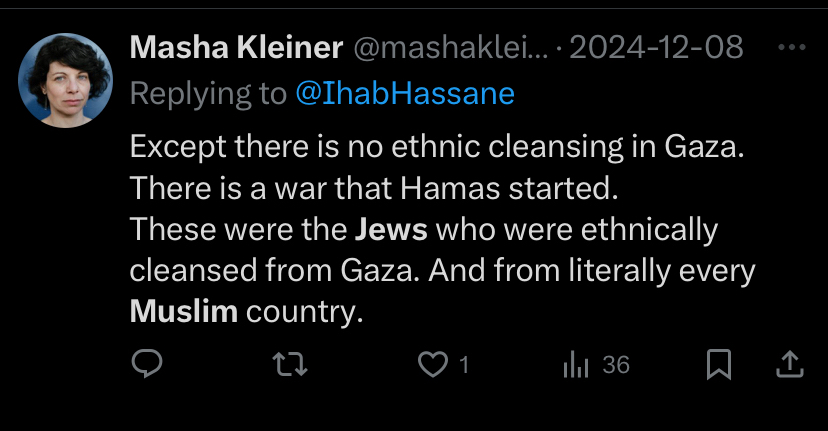Click the "Replying to" label text
The image size is (828, 431).
click(208, 94)
